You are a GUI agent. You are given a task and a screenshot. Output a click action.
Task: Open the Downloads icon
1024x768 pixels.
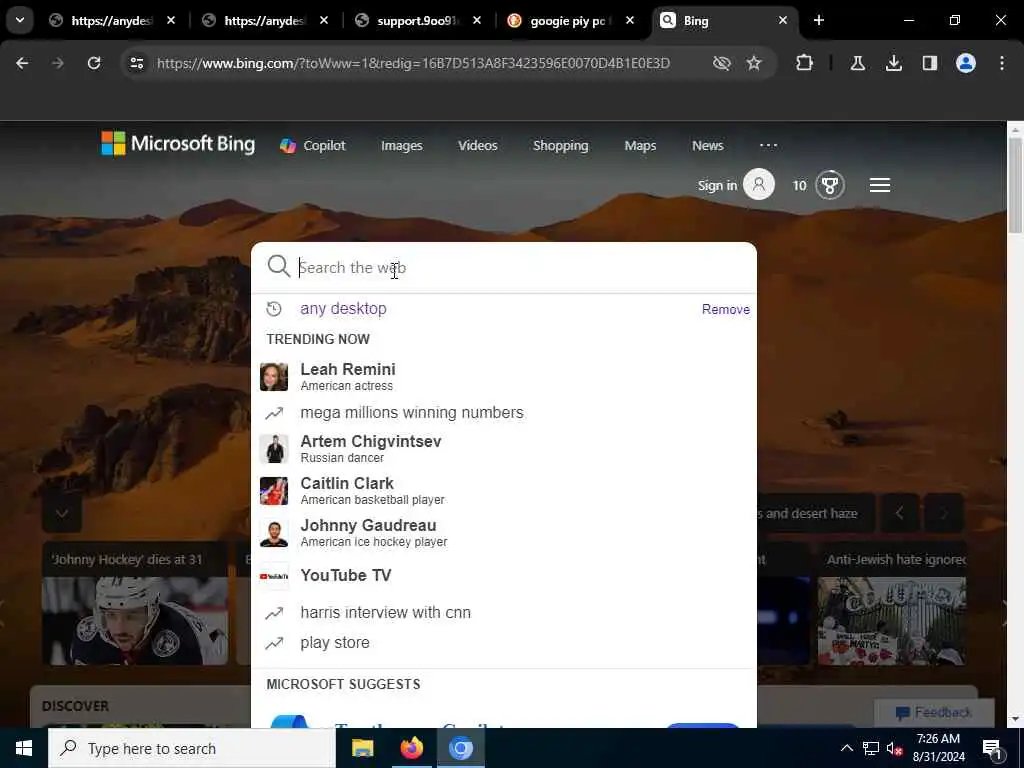(893, 63)
